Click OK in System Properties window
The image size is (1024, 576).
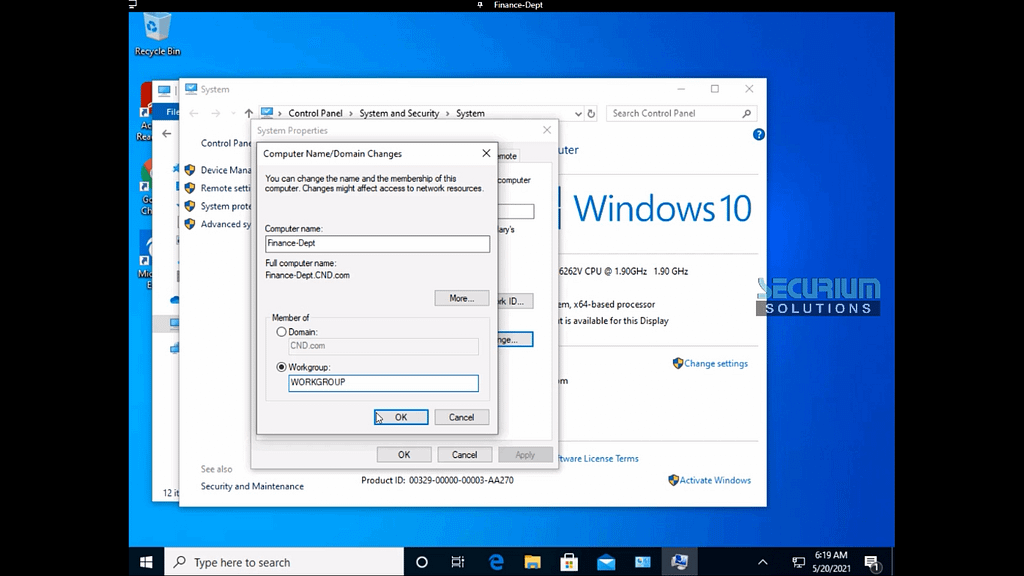click(x=404, y=455)
